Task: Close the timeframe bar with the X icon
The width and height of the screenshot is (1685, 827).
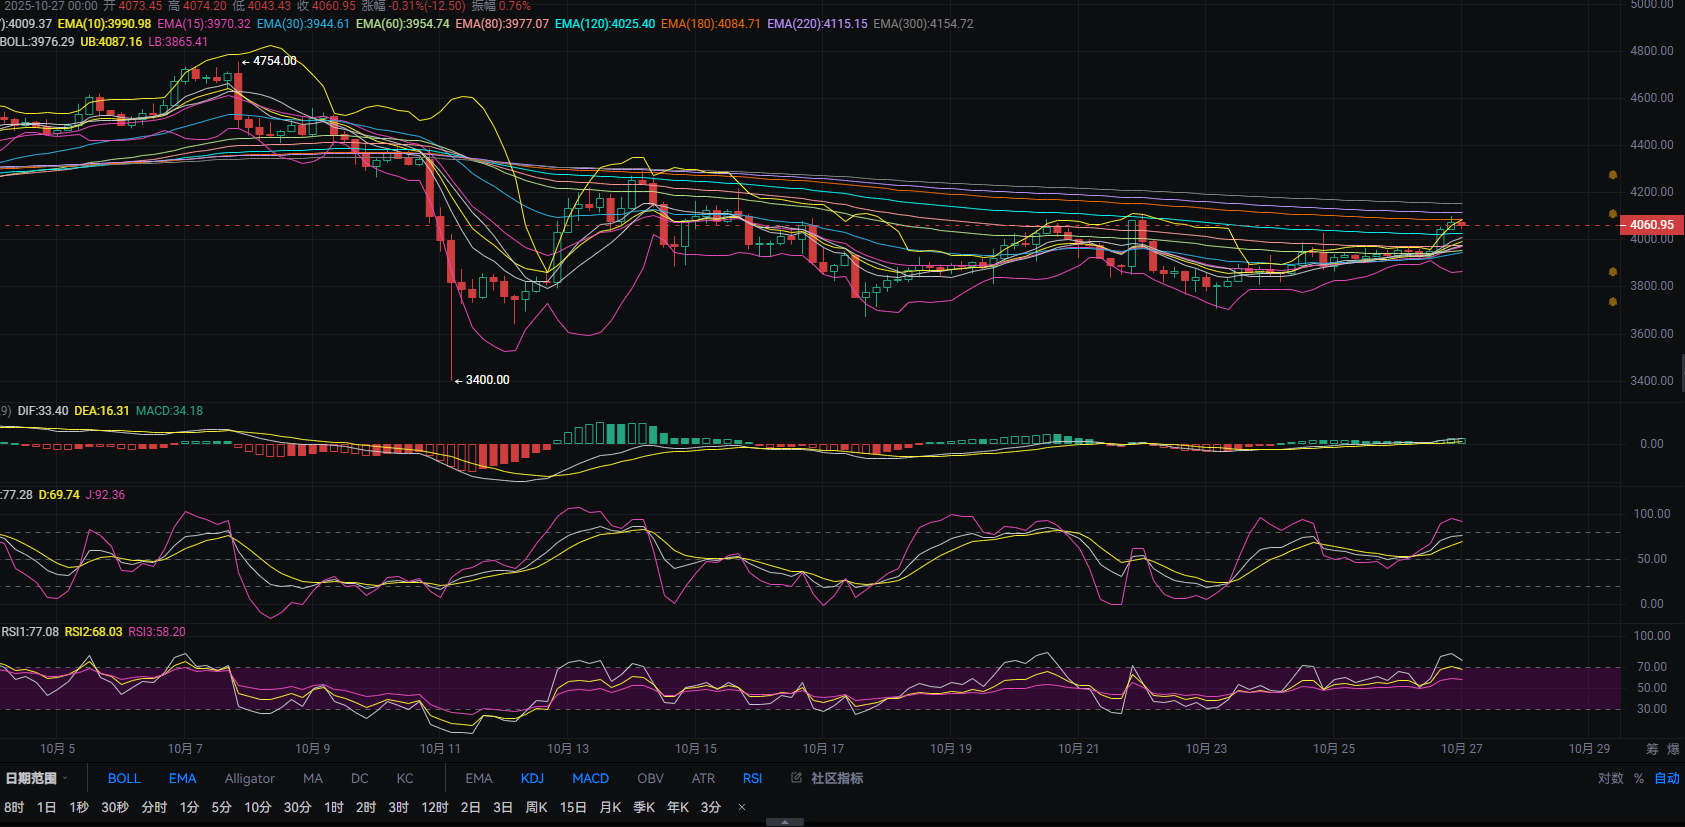Action: click(741, 807)
